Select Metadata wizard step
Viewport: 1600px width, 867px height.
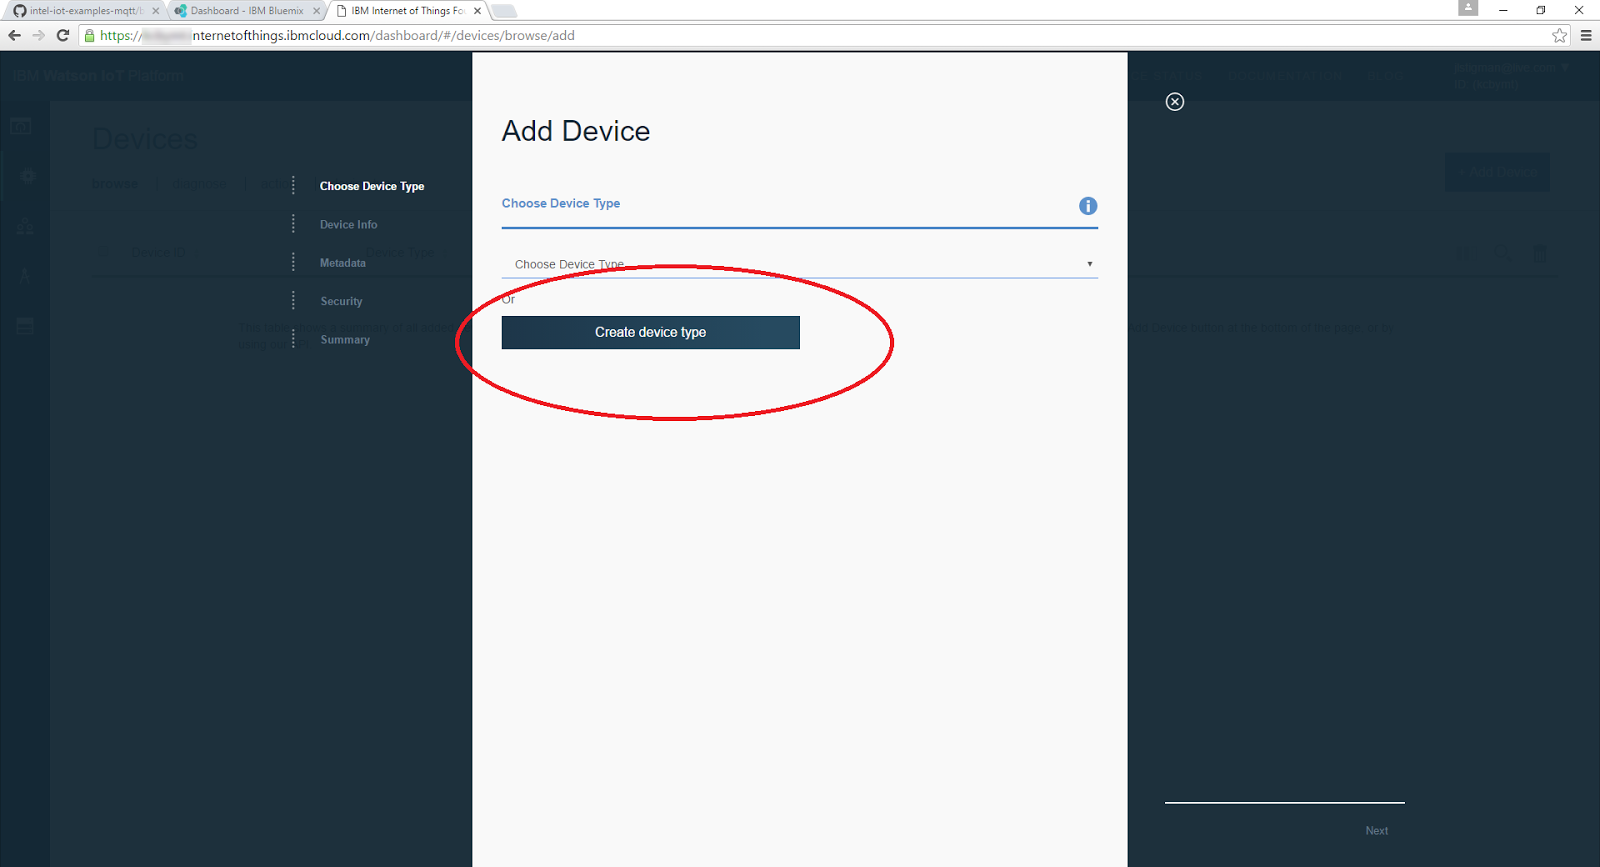(x=343, y=263)
